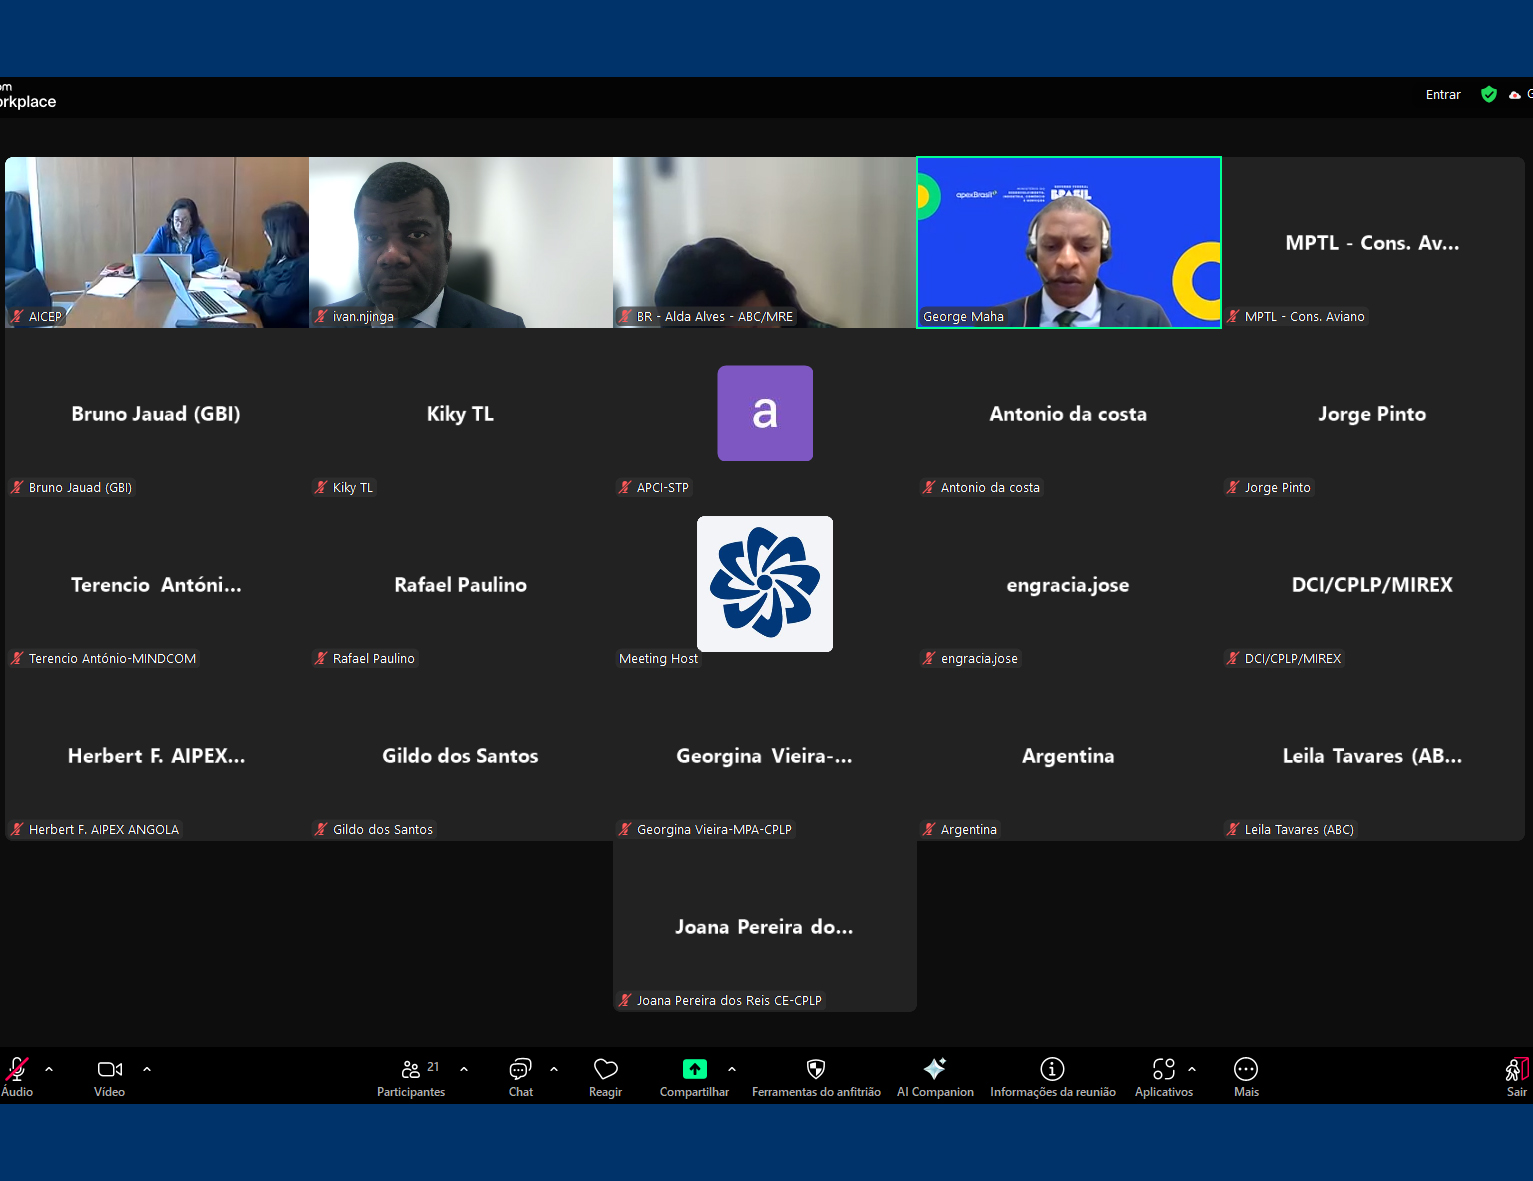Screen dimensions: 1533x1181
Task: Click the Entrar sign-in link
Action: point(1443,95)
